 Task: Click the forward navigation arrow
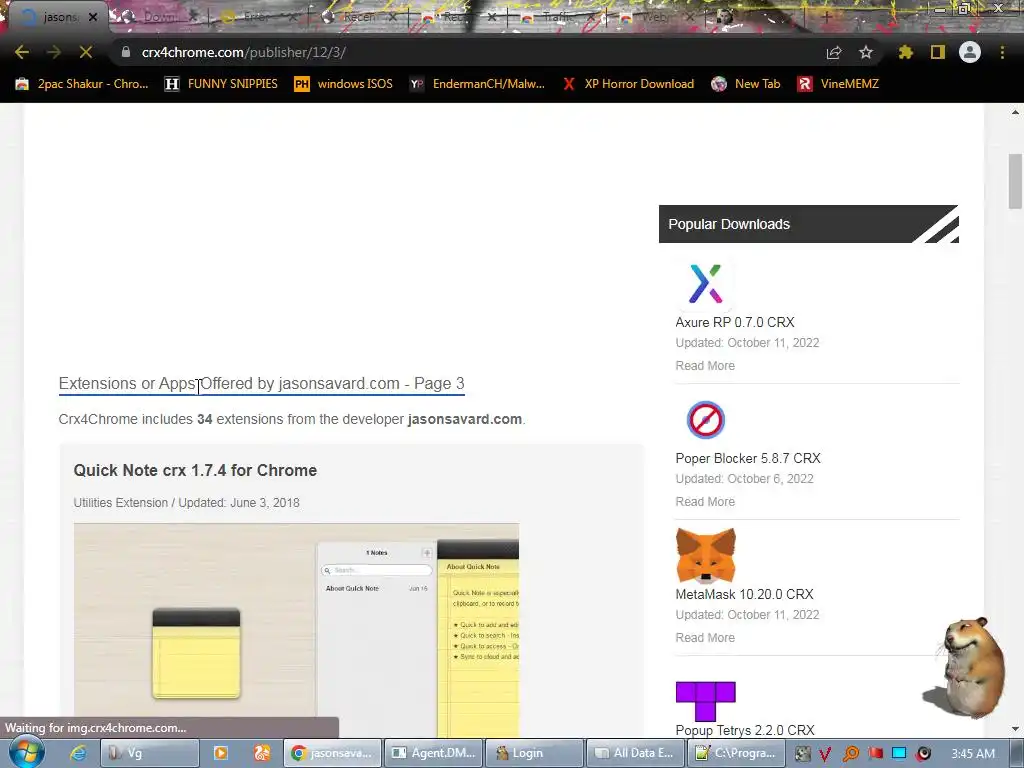[x=54, y=52]
